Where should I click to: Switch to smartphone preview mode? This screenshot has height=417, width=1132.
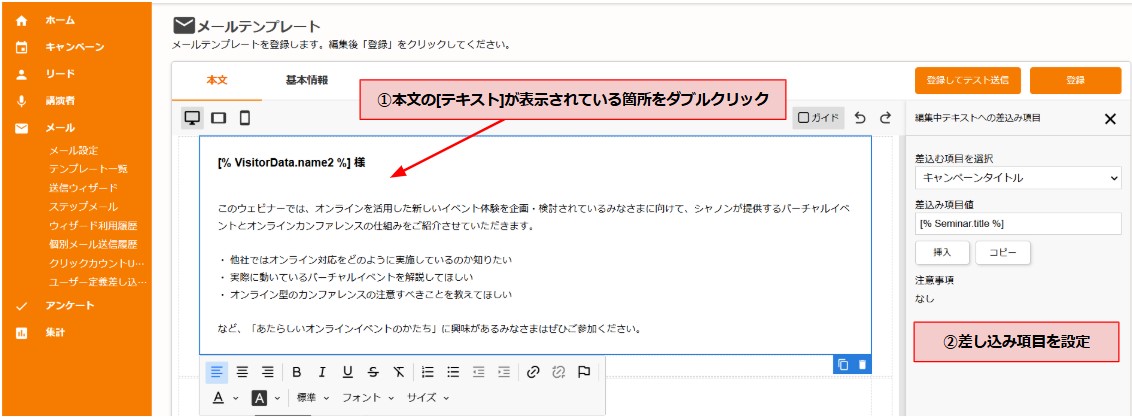[x=245, y=118]
